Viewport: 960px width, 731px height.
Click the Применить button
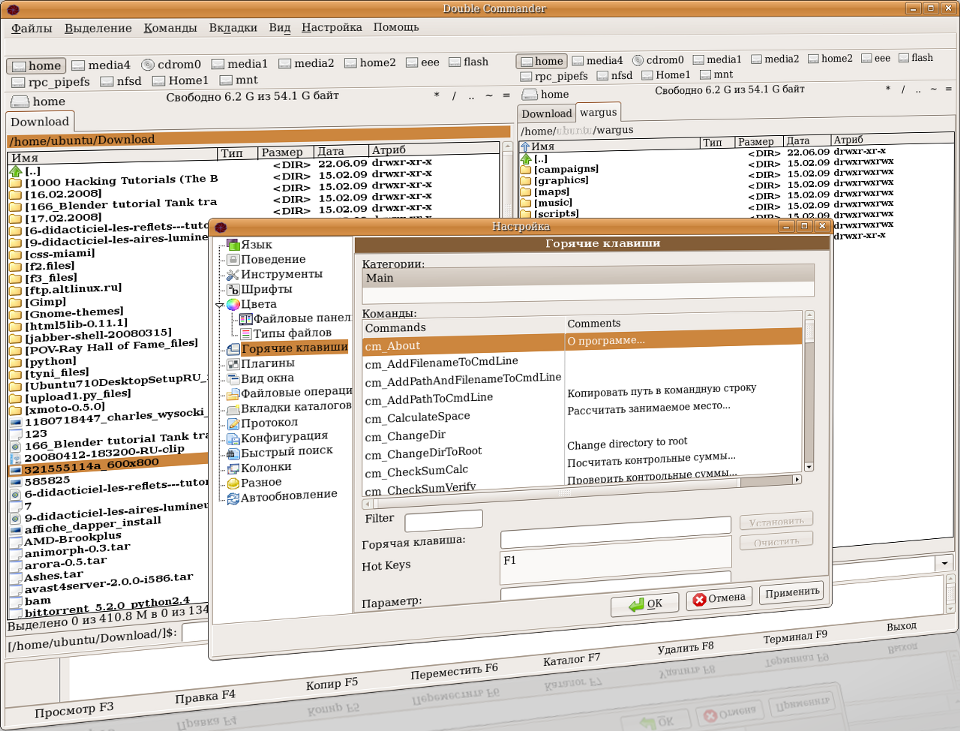(x=791, y=592)
